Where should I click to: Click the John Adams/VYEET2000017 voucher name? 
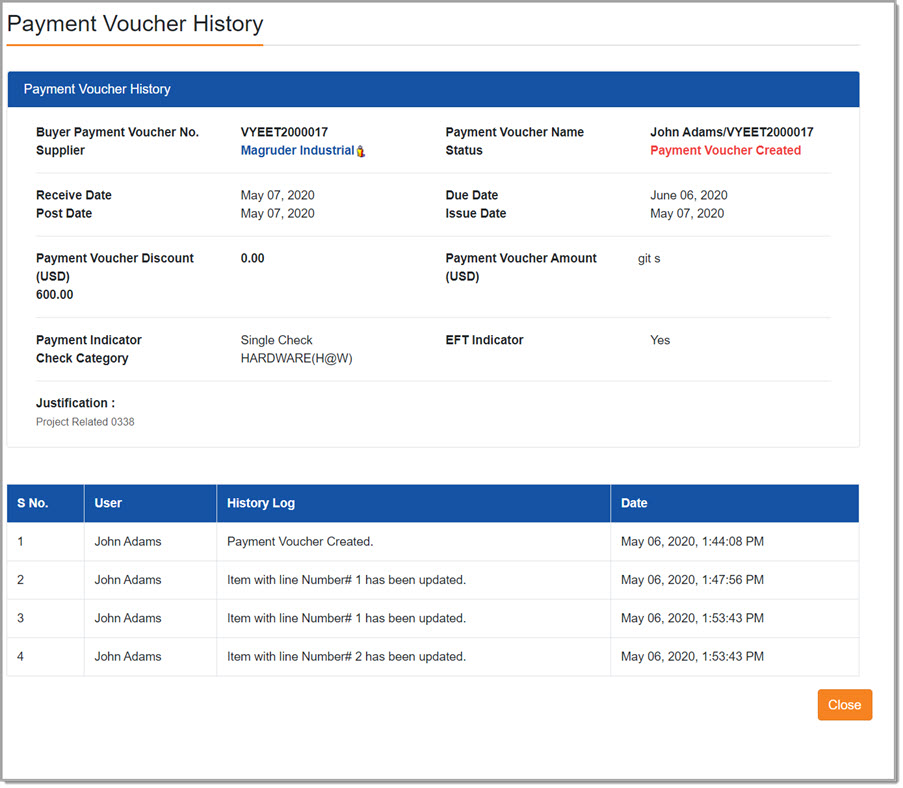[x=731, y=132]
